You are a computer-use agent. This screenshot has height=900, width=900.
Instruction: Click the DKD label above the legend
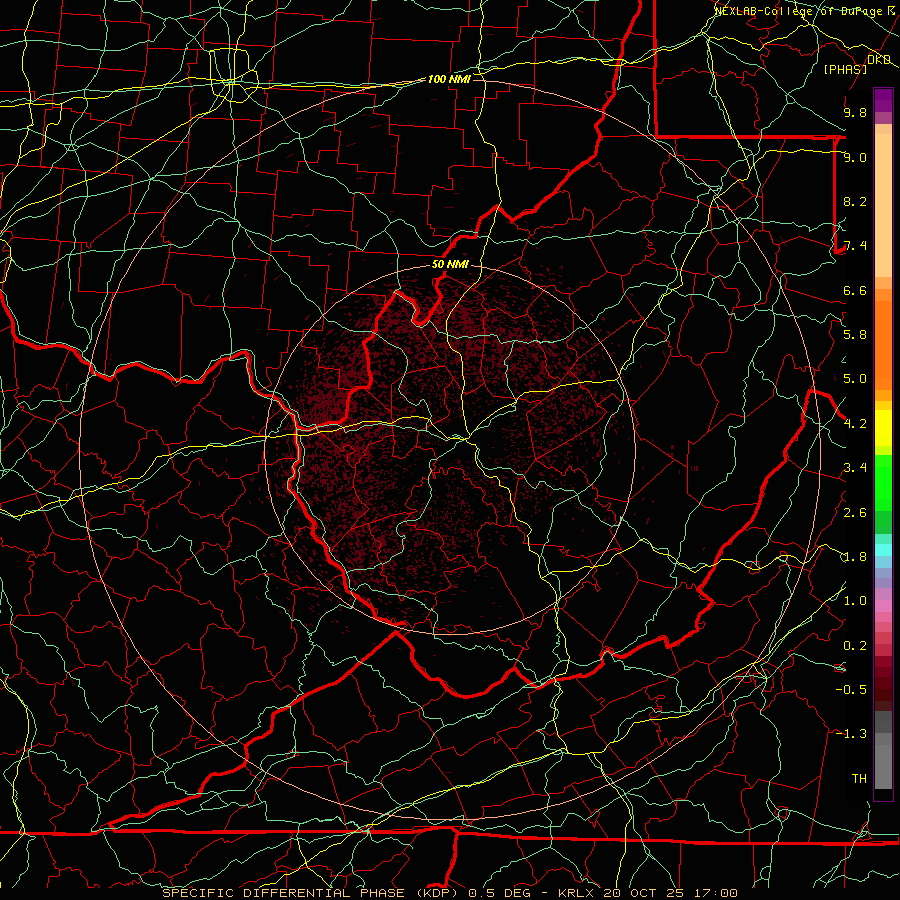click(x=879, y=60)
